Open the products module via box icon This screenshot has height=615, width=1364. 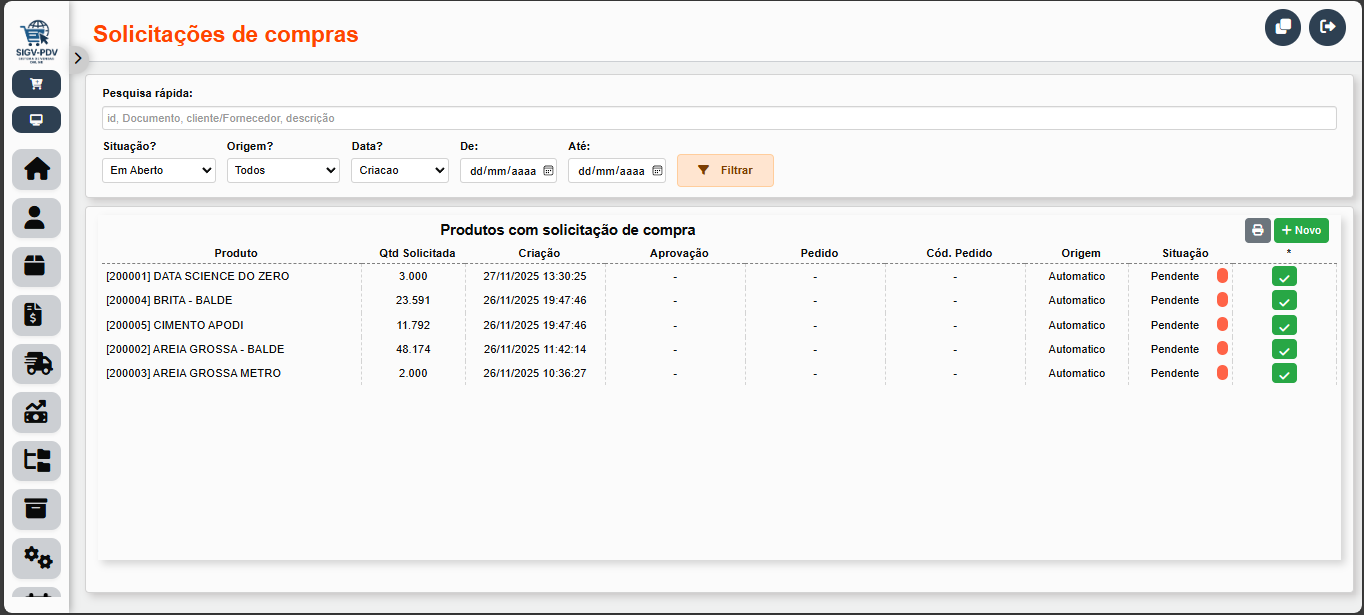point(36,266)
